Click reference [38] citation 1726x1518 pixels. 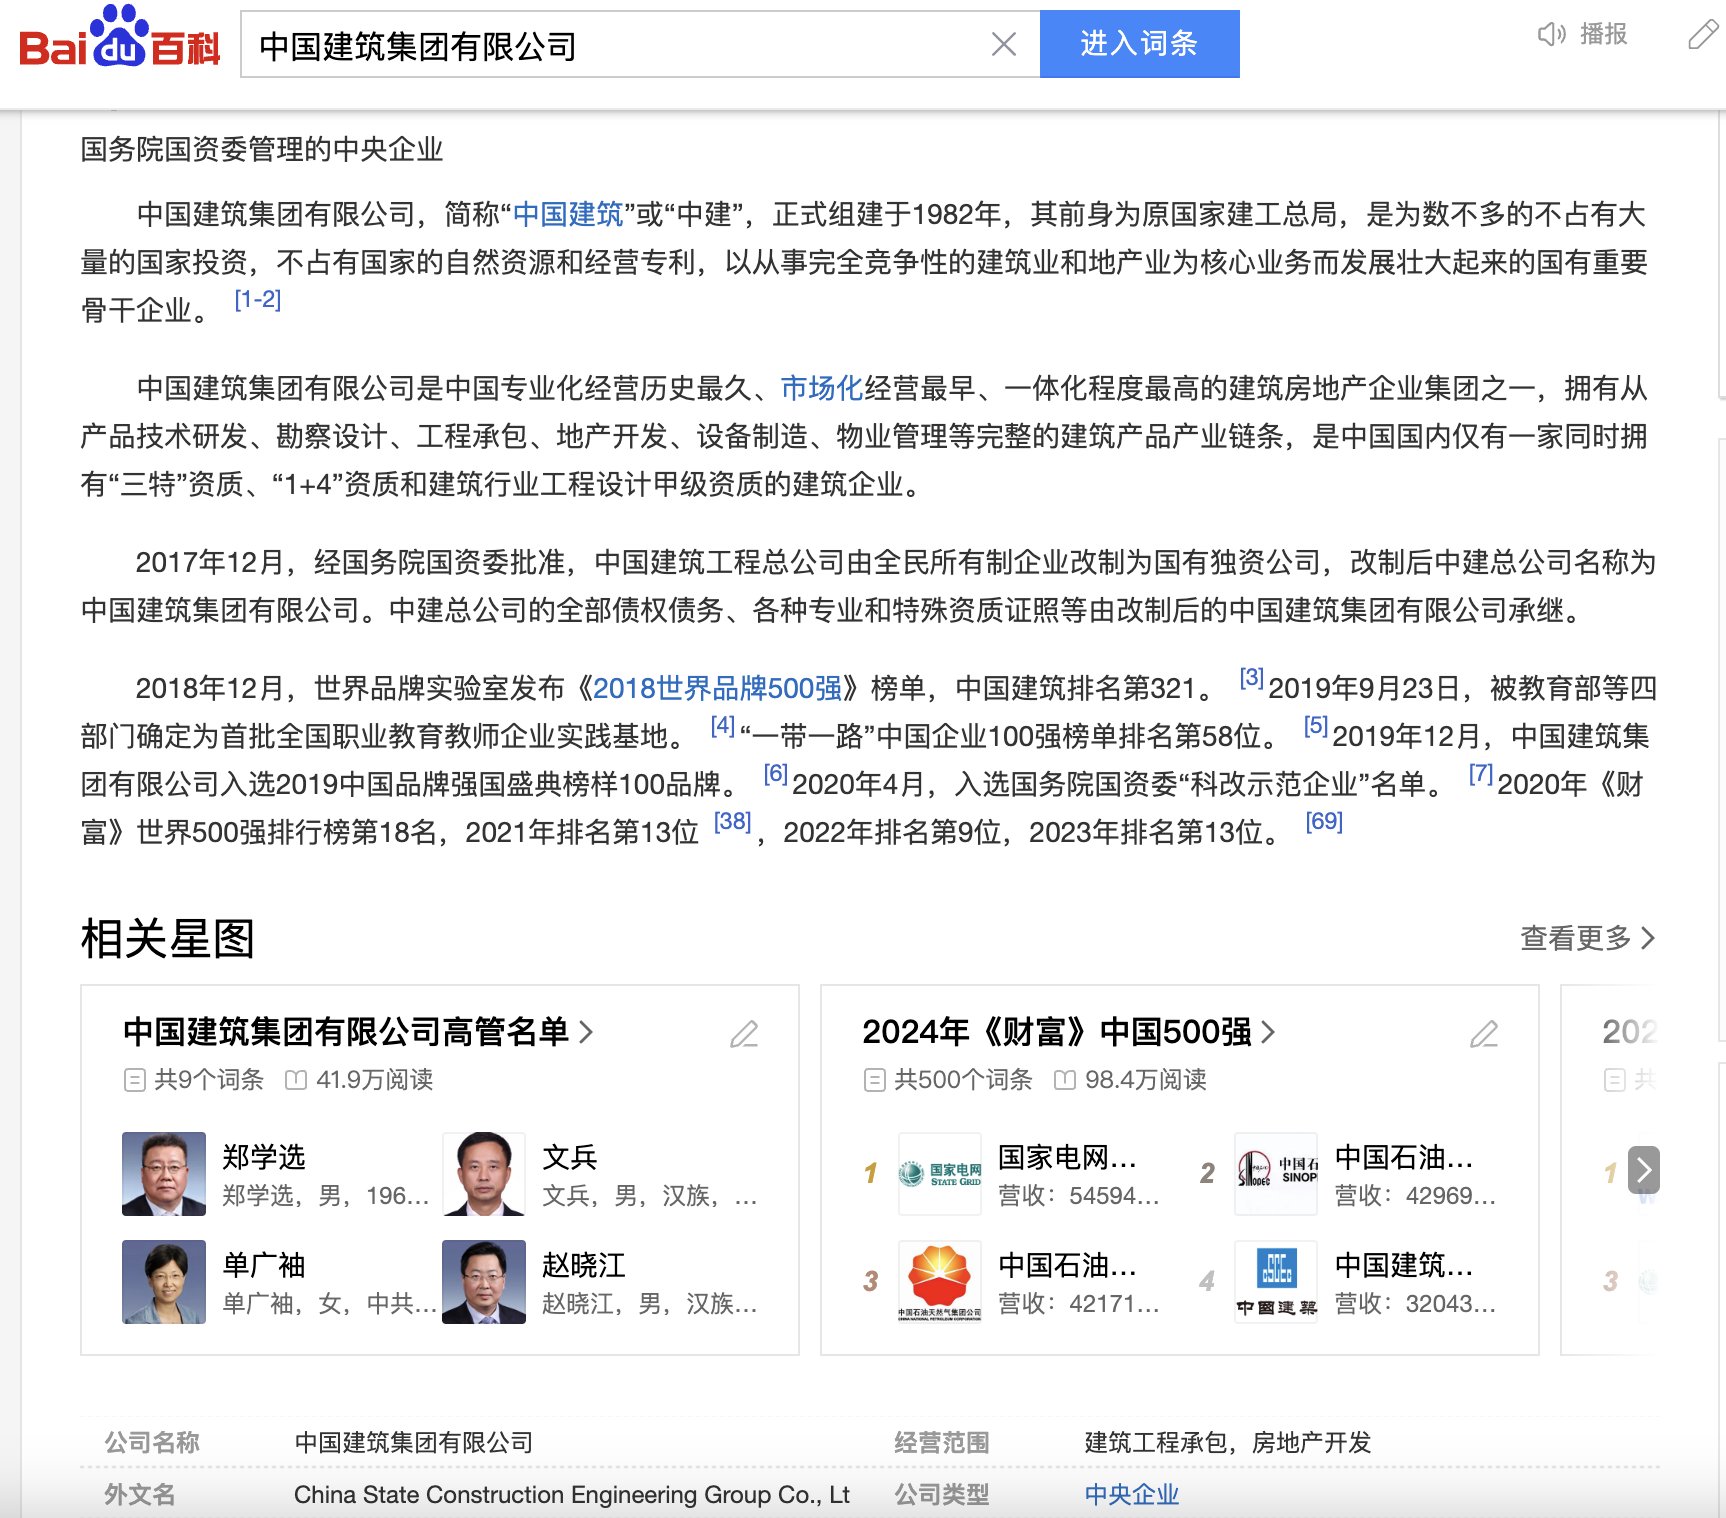pyautogui.click(x=732, y=822)
